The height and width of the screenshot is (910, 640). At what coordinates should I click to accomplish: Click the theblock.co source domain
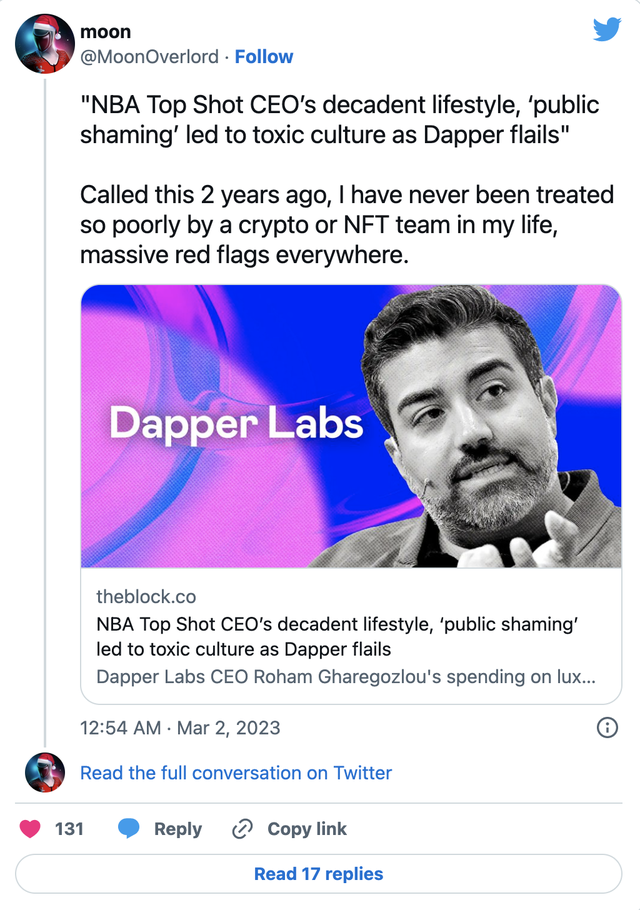pyautogui.click(x=146, y=597)
